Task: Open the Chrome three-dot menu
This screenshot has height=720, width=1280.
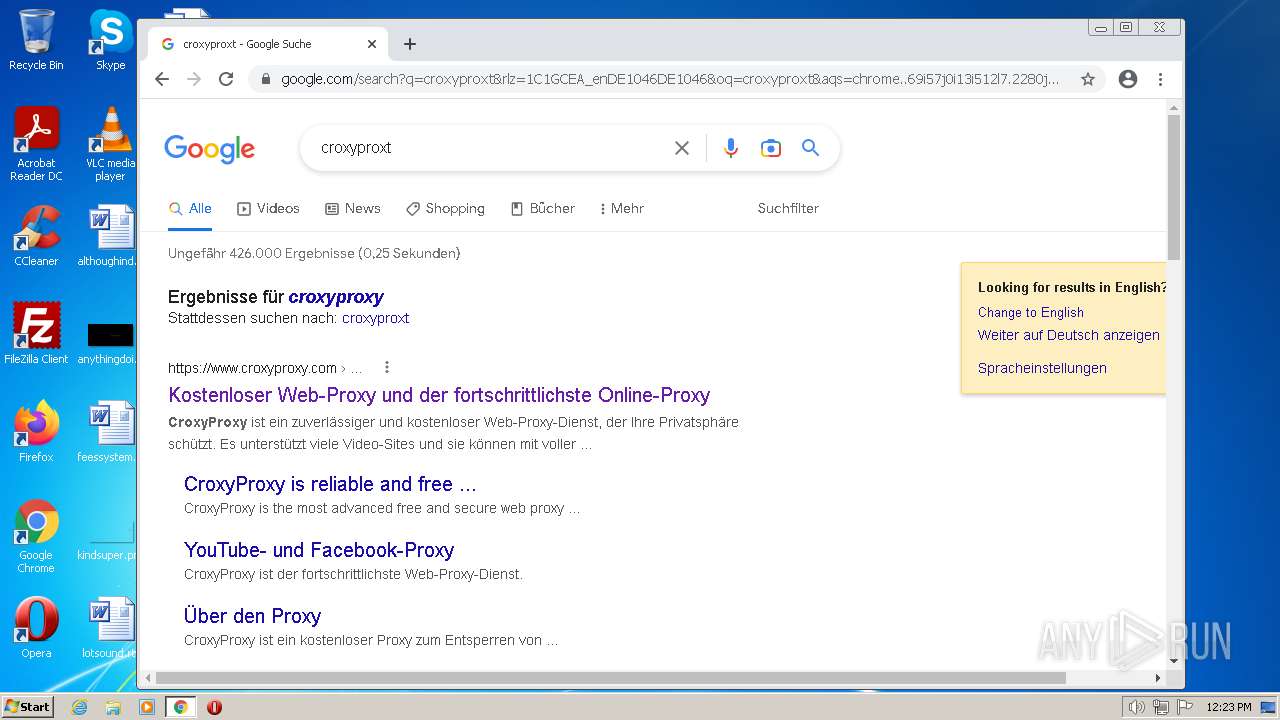Action: [x=1160, y=79]
